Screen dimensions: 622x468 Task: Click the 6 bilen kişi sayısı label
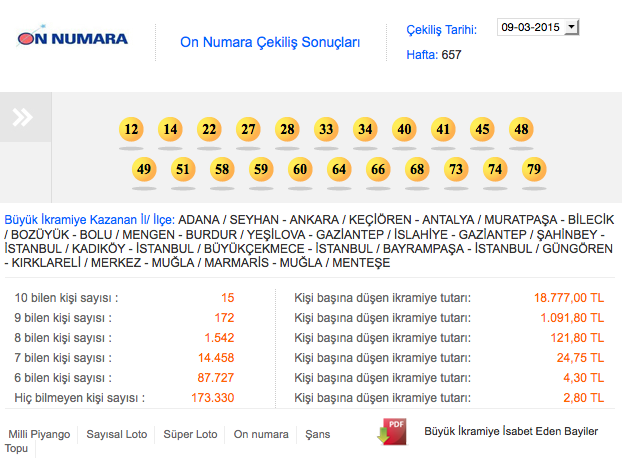tap(63, 378)
